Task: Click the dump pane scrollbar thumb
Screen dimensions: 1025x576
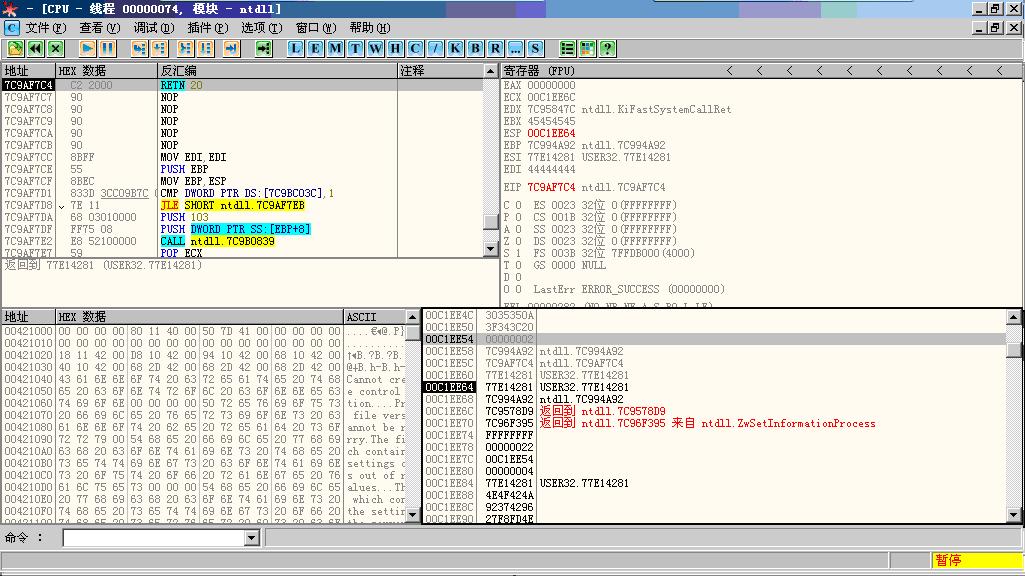Action: pos(412,333)
